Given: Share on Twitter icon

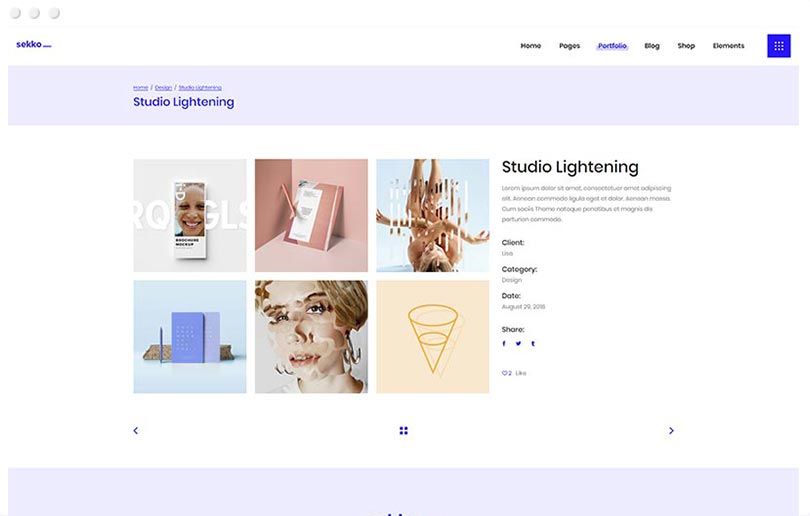Looking at the screenshot, I should 518,343.
